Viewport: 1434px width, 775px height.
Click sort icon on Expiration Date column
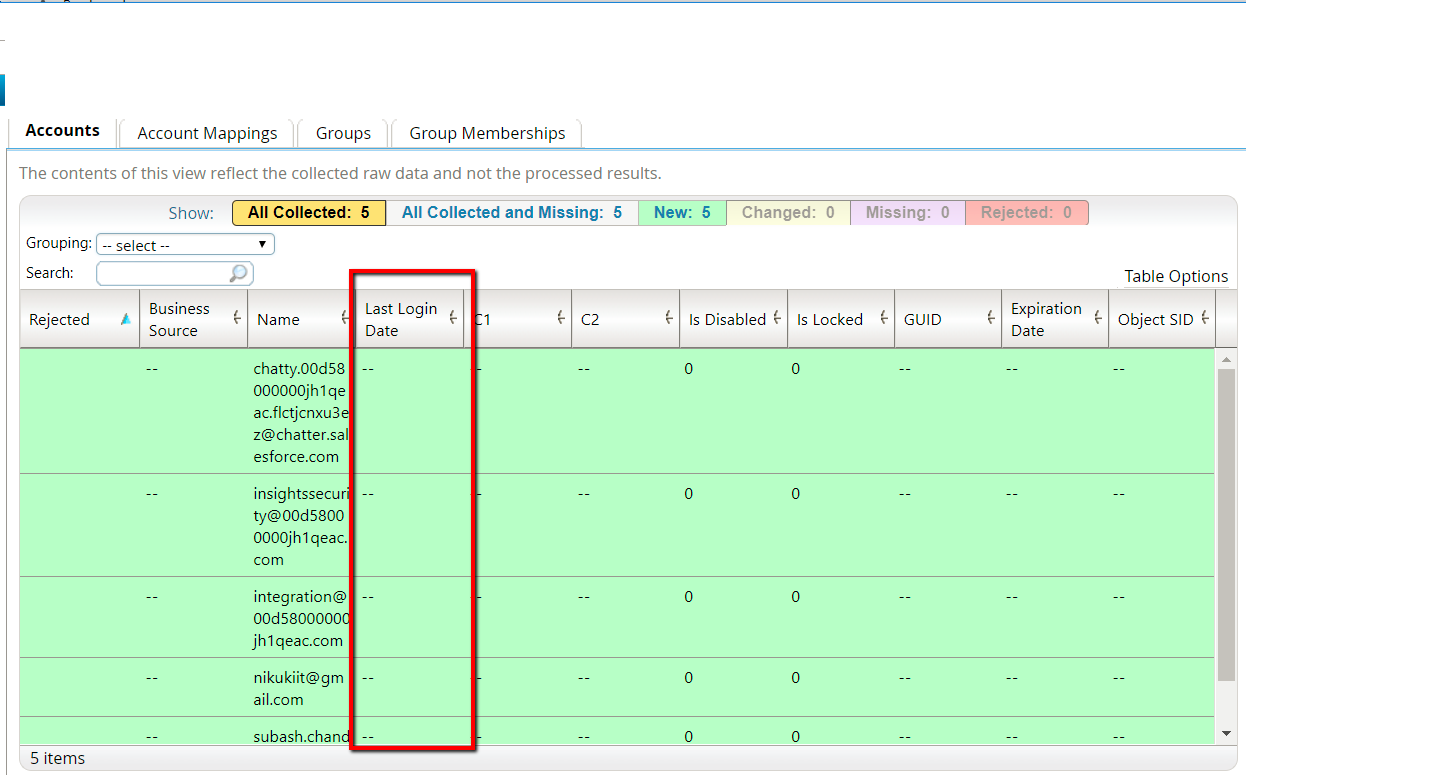pos(1097,318)
